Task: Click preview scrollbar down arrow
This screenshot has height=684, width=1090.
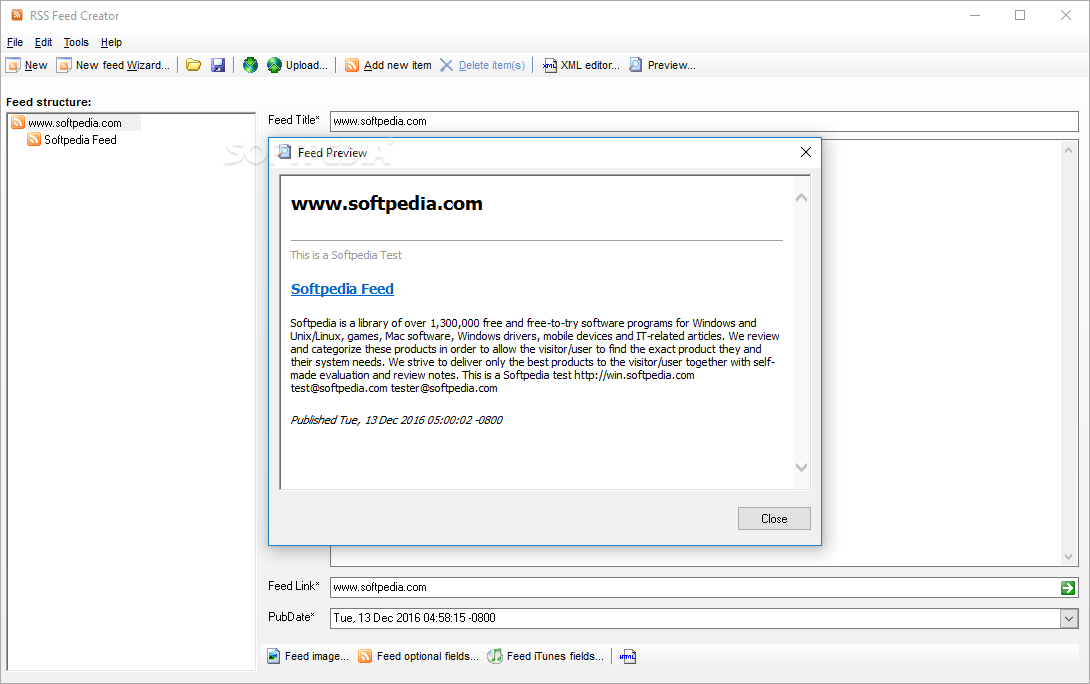Action: (802, 467)
